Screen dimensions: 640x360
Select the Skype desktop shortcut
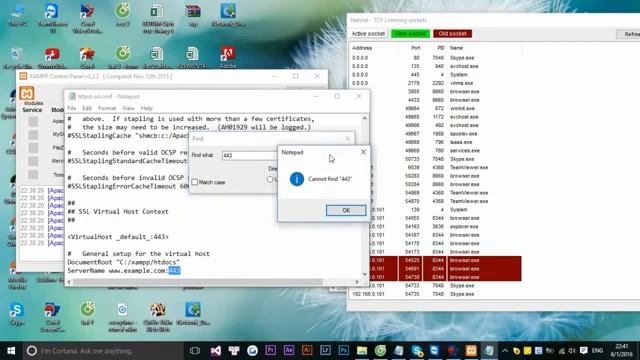(x=16, y=314)
